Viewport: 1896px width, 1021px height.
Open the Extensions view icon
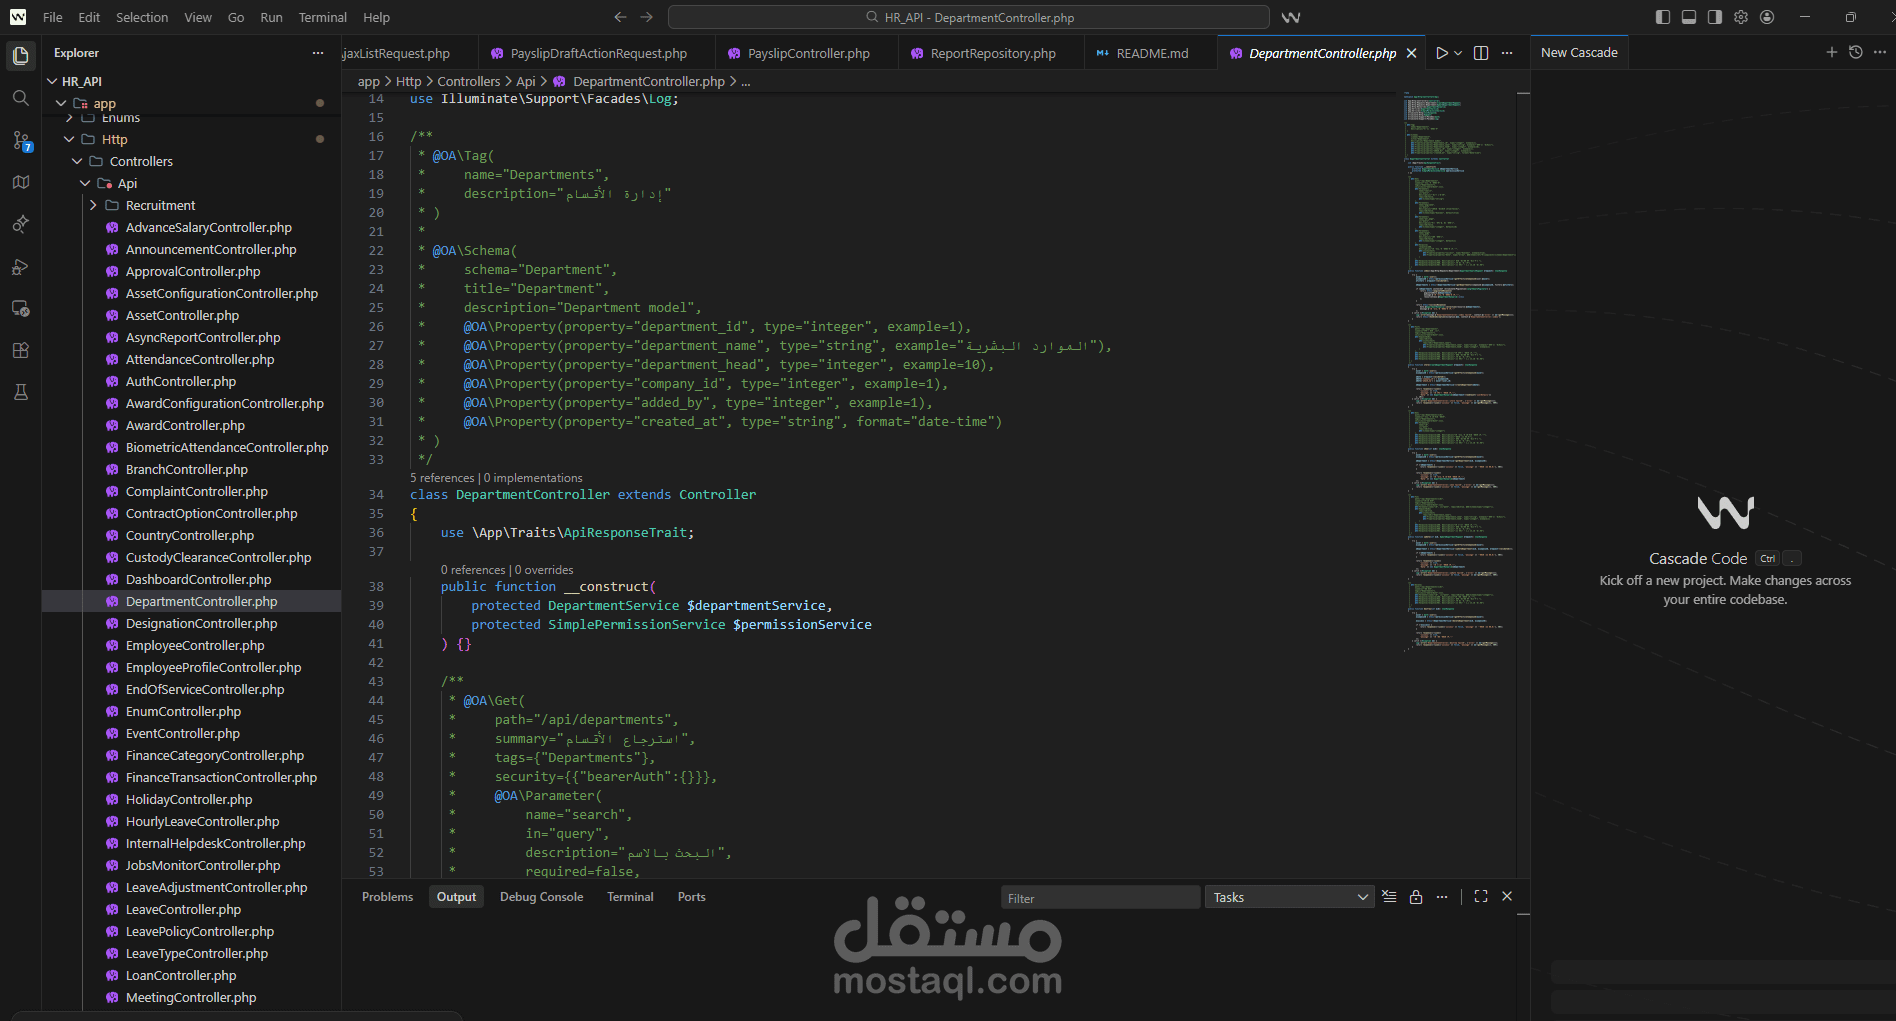click(x=20, y=351)
